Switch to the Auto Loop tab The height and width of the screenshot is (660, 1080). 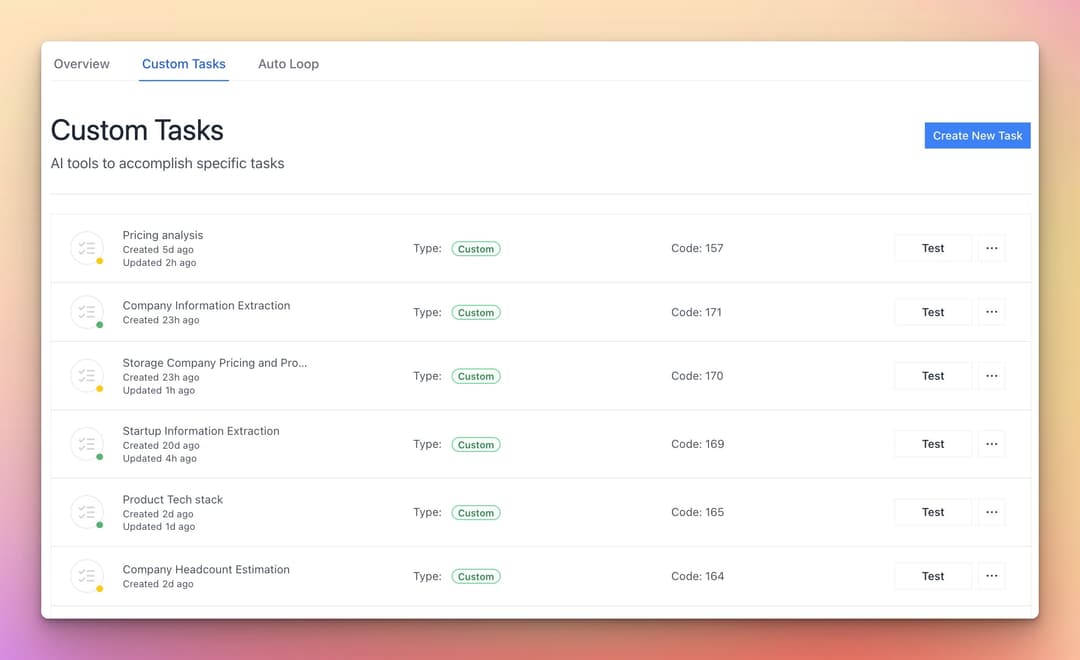[288, 64]
